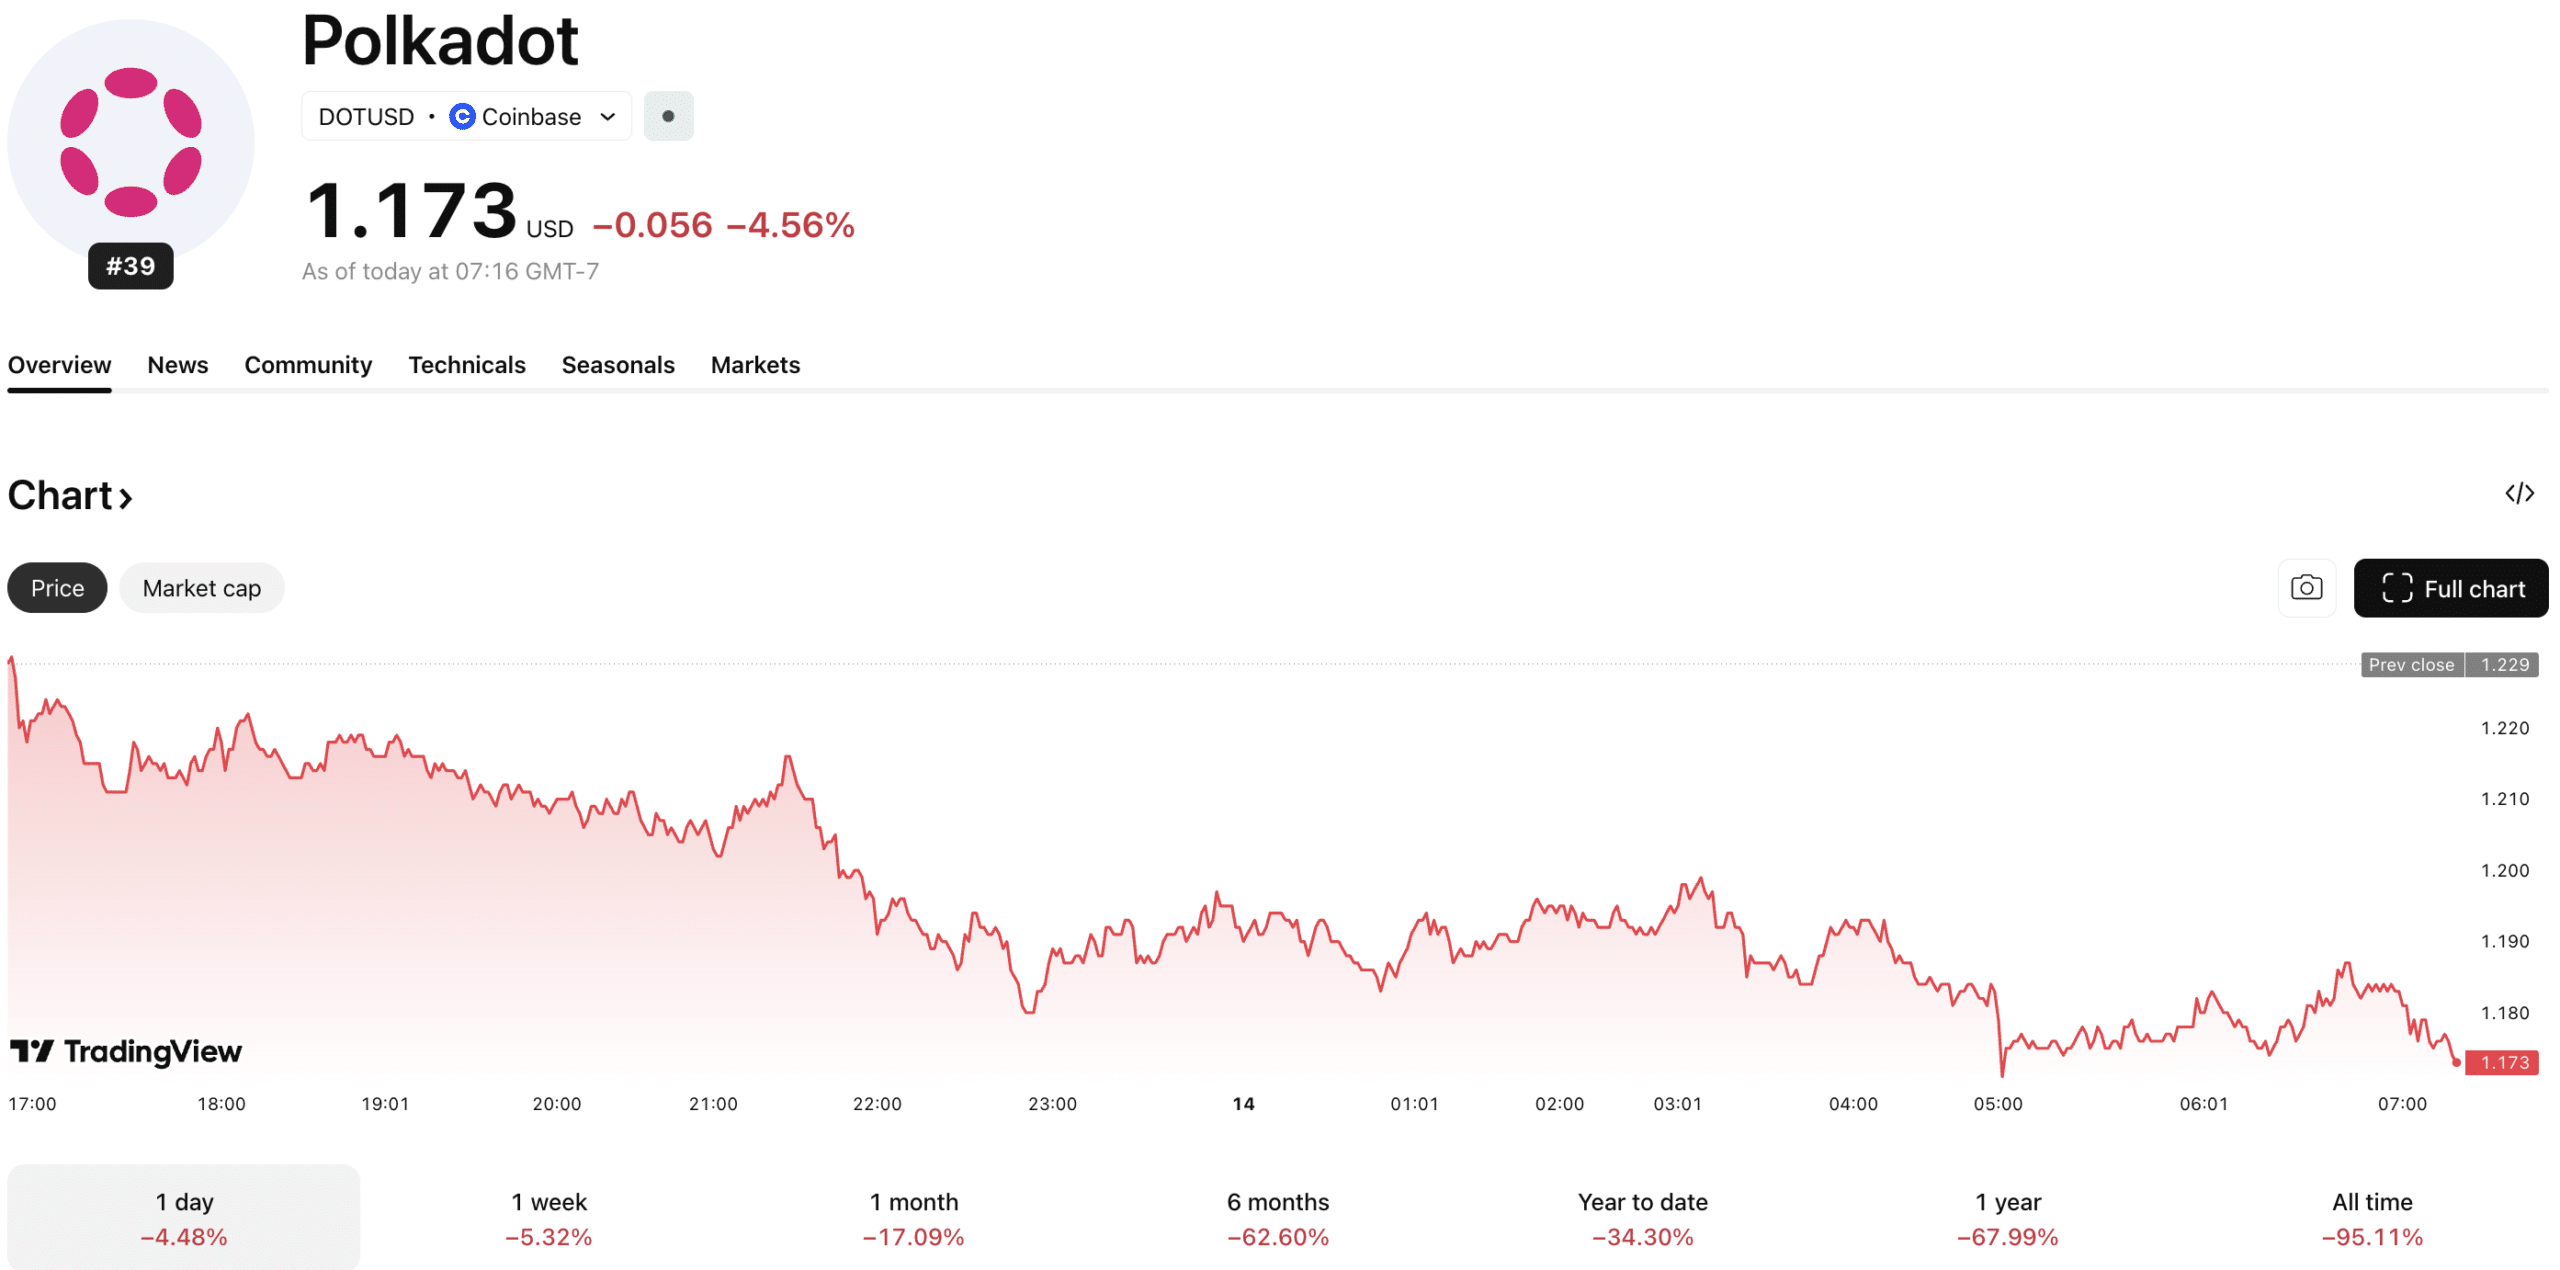The height and width of the screenshot is (1270, 2560).
Task: Select the 1 day range
Action: tap(184, 1219)
